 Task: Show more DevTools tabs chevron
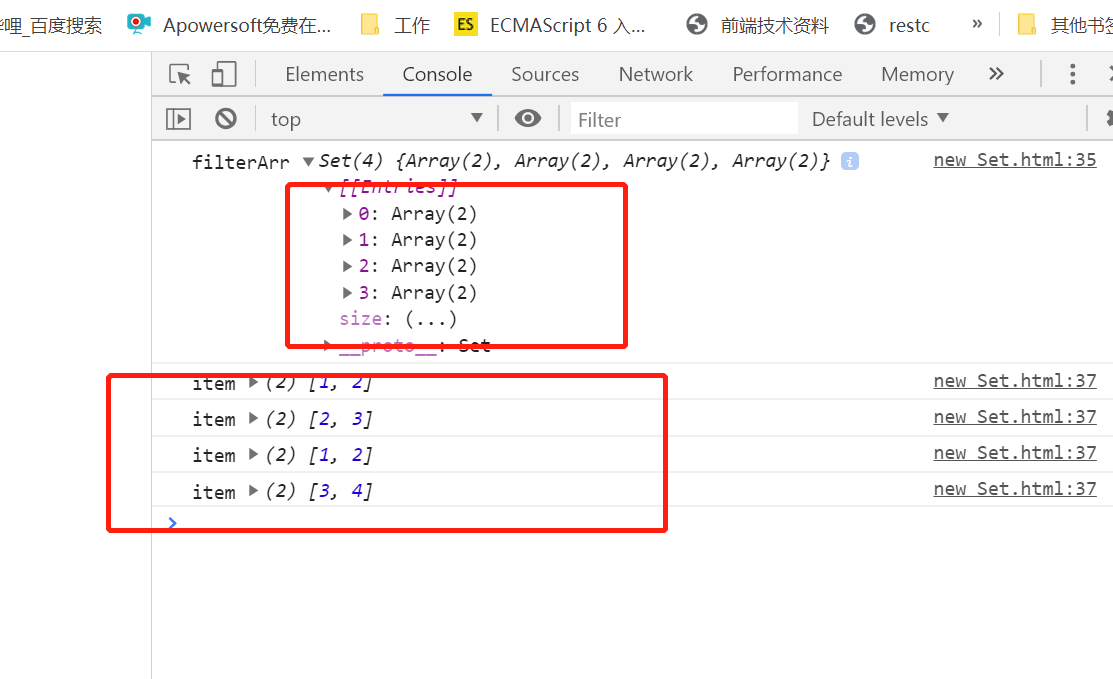point(997,74)
